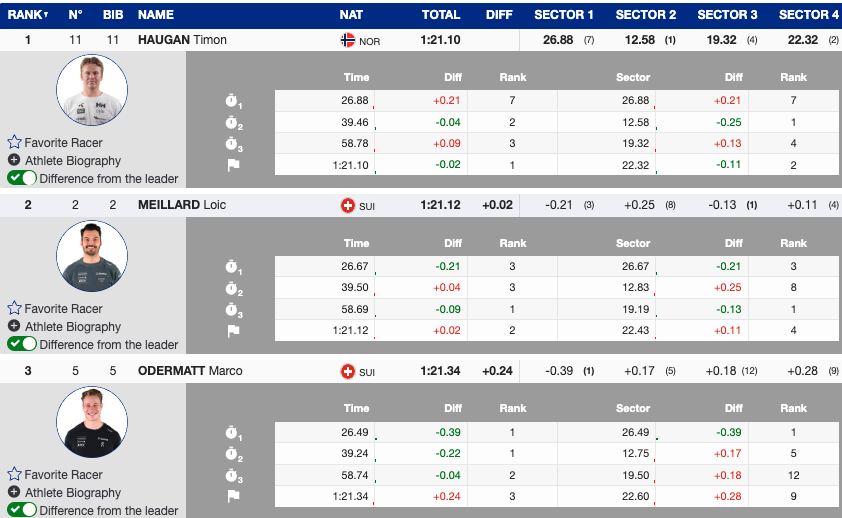The height and width of the screenshot is (518, 842).
Task: Click Norway flag icon for Haugan
Action: click(x=348, y=40)
